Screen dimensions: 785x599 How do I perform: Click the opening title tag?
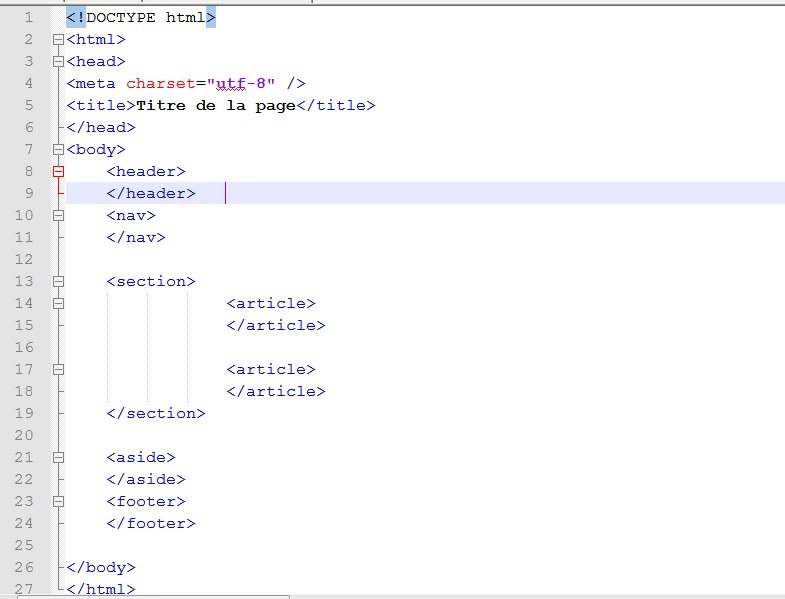point(101,106)
